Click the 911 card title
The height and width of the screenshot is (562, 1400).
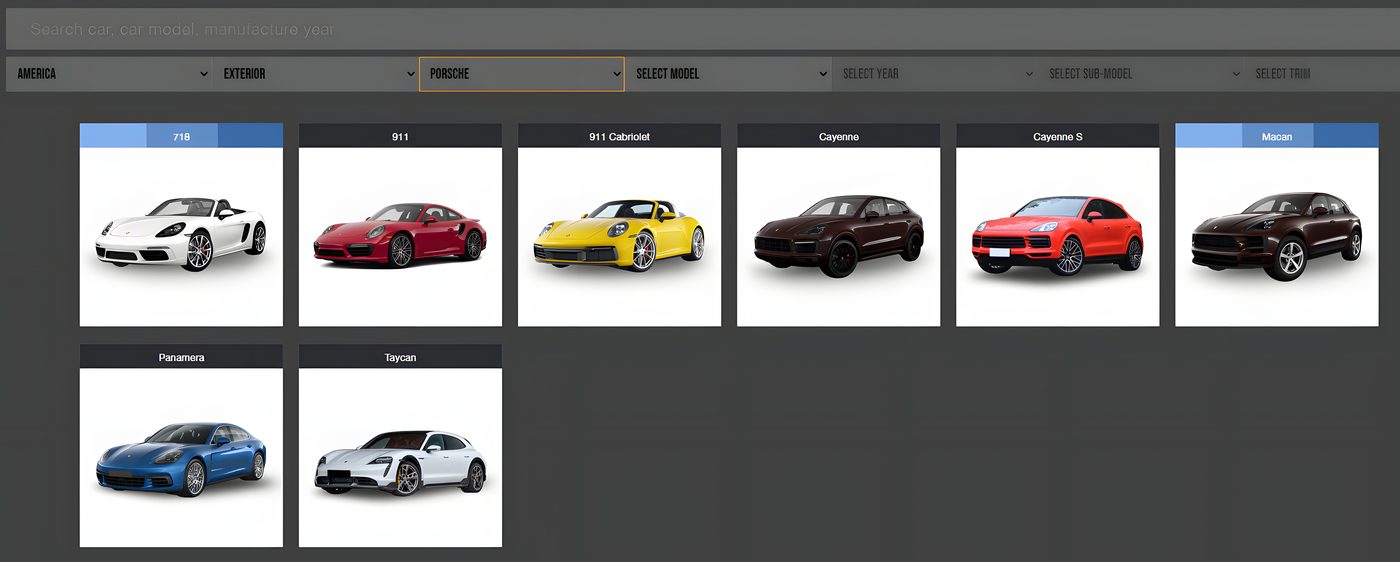(x=400, y=136)
